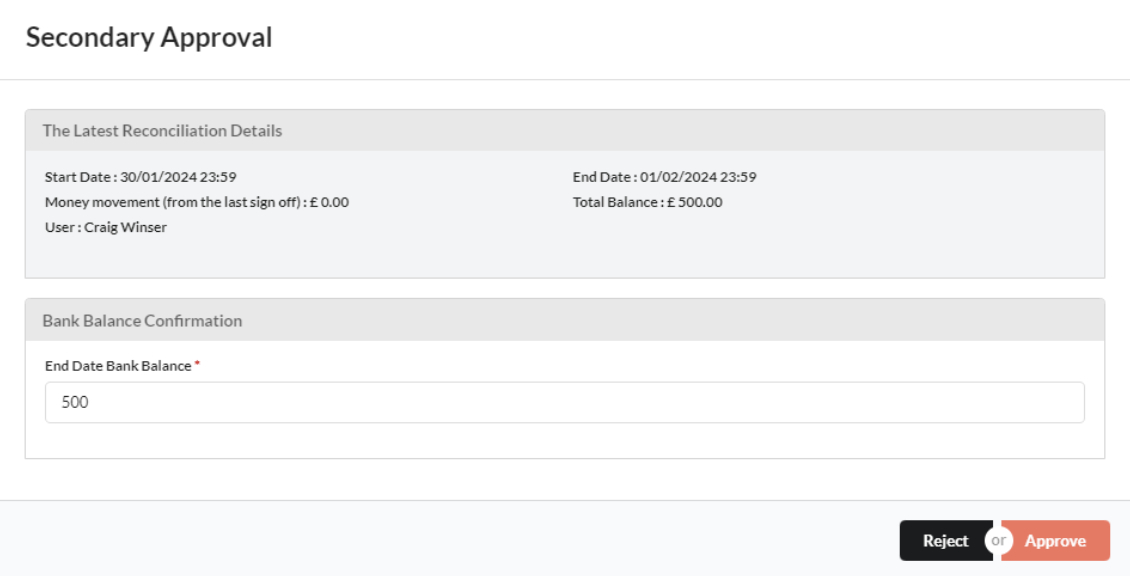Click the End Date Bank Balance label
This screenshot has width=1130, height=576.
(x=118, y=366)
